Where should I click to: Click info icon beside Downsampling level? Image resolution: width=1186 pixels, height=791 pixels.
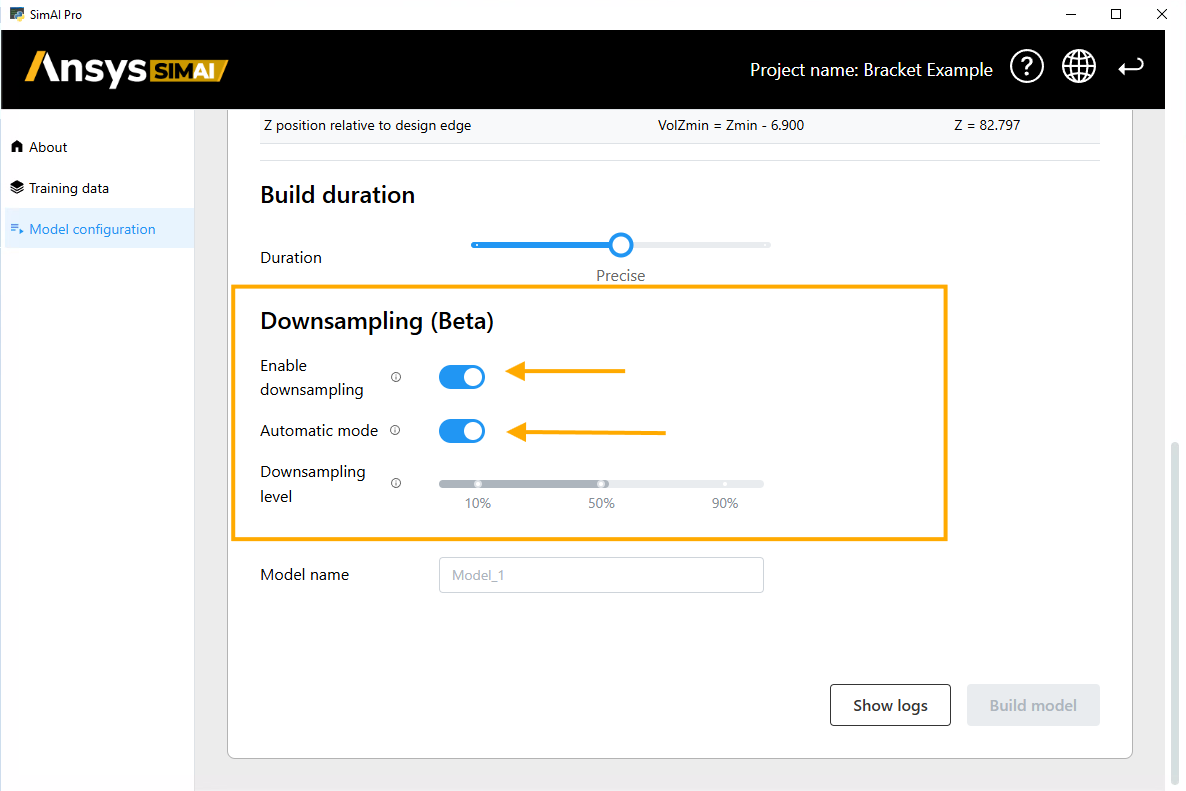(396, 483)
